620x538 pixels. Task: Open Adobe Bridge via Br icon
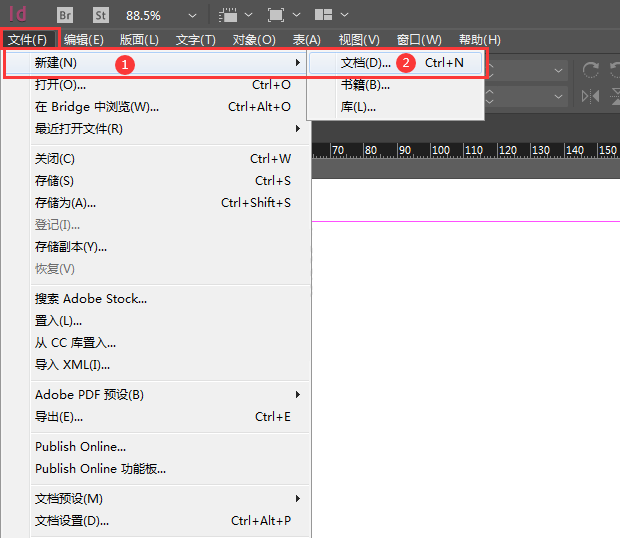pyautogui.click(x=65, y=15)
